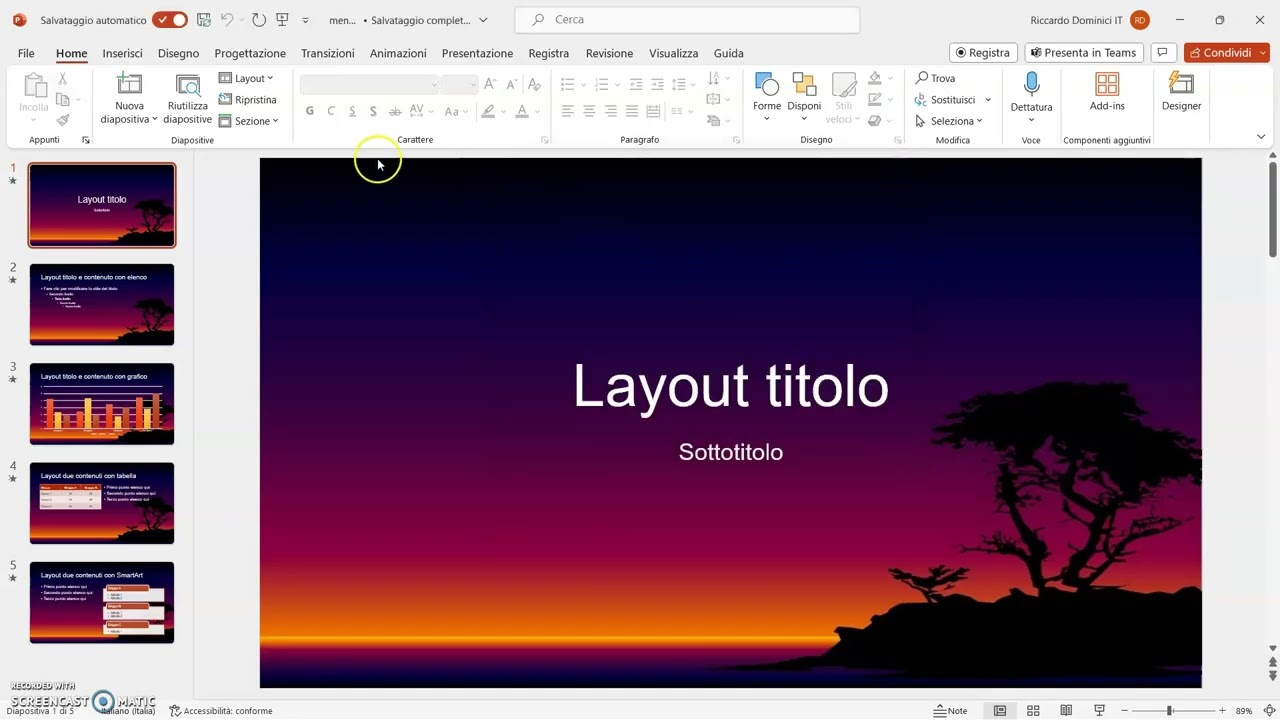Click the Accessibilità: conforme status text
The image size is (1280, 720).
tap(221, 711)
